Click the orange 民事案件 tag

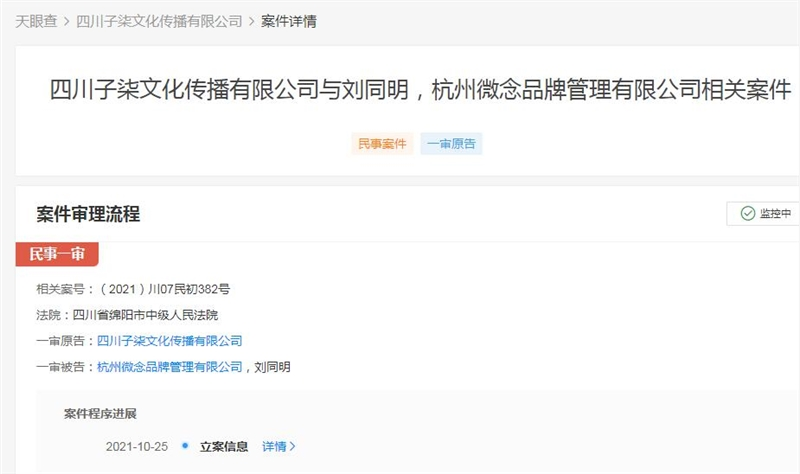pyautogui.click(x=382, y=144)
